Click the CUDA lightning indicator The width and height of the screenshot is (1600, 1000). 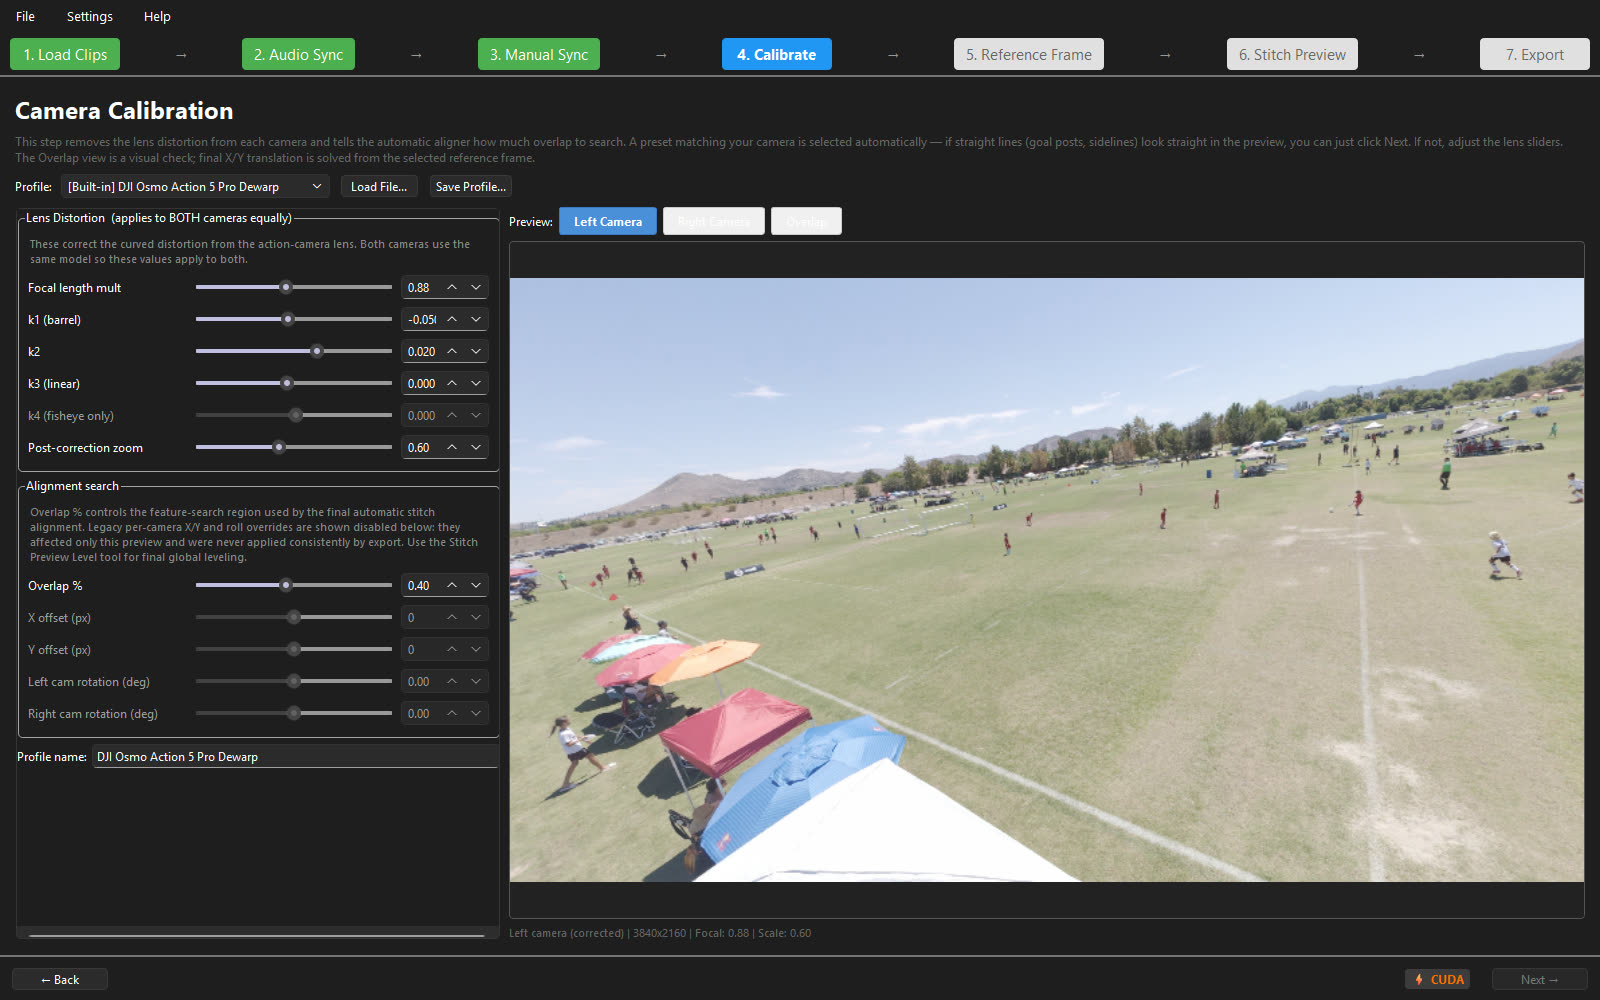pos(1437,980)
